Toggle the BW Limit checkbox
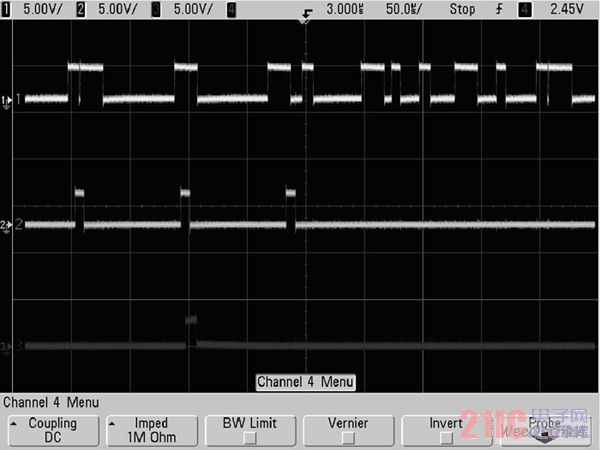This screenshot has width=600, height=450. click(x=249, y=430)
